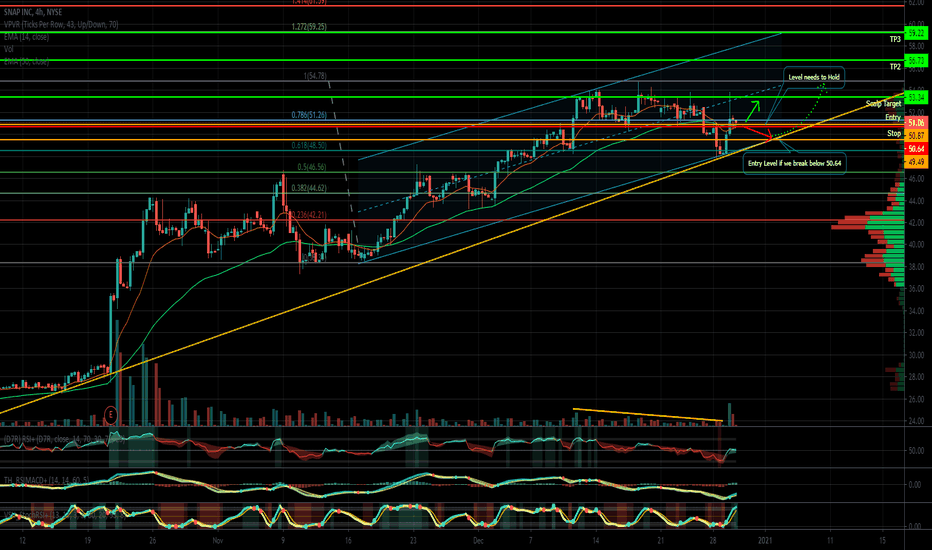Click the 50.00 RSI pane scale value
The image size is (932, 550).
pyautogui.click(x=916, y=451)
